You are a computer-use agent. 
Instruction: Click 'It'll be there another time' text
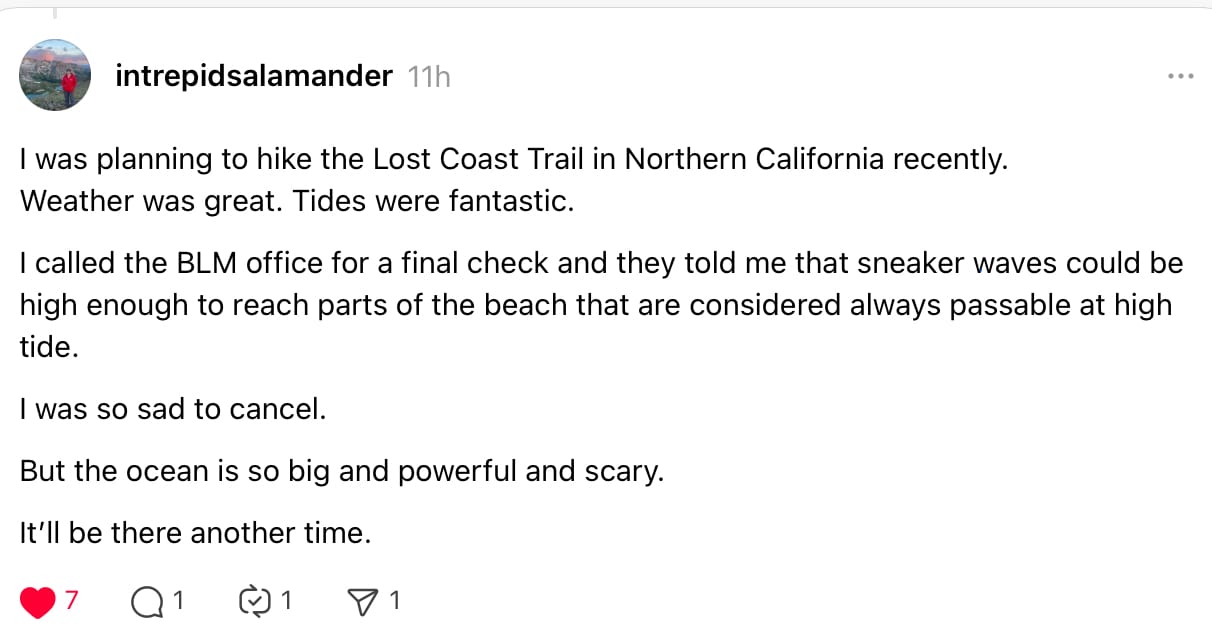pos(196,533)
